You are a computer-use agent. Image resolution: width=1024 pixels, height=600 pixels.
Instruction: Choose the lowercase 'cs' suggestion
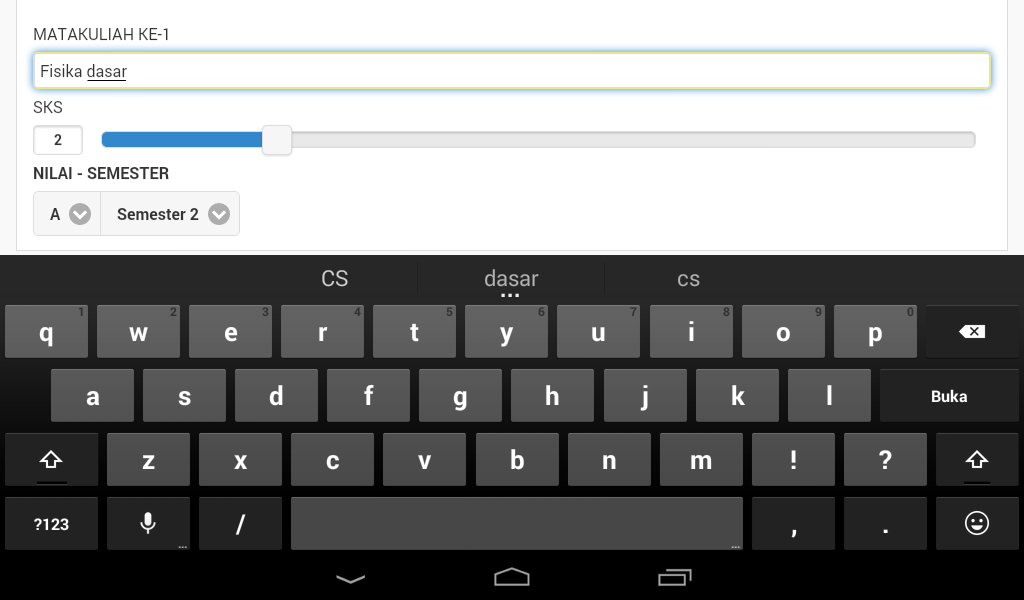[x=688, y=279]
